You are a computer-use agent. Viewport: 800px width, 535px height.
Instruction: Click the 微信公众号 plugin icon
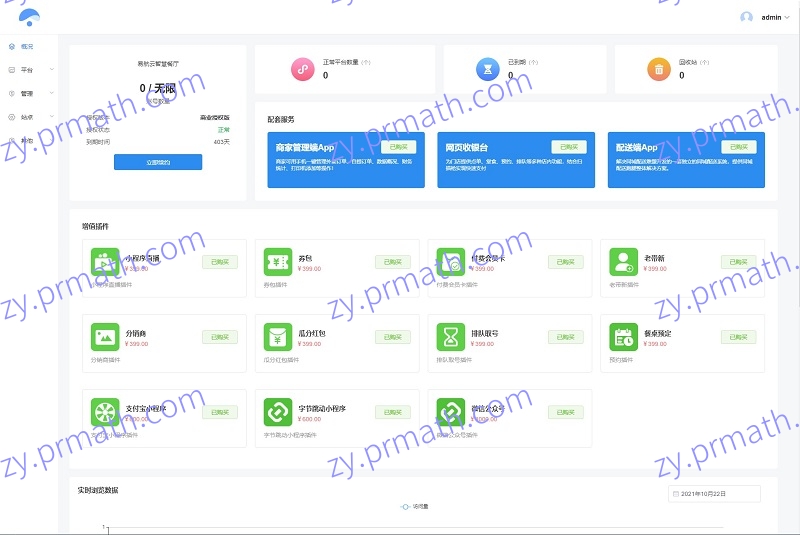(451, 412)
